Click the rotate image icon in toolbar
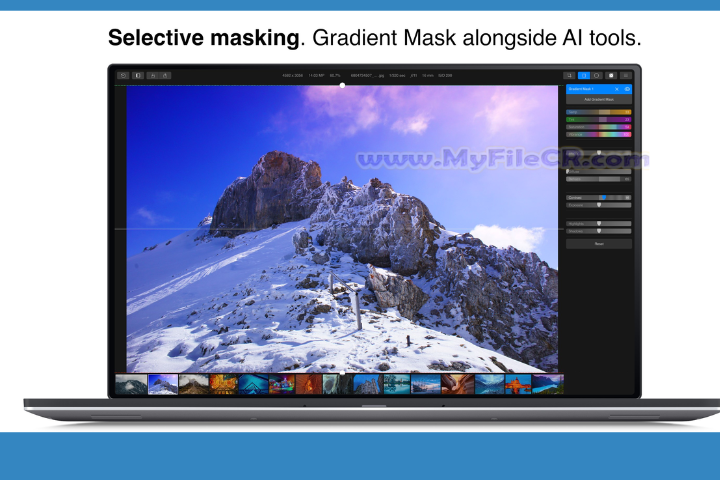The image size is (720, 480). (x=153, y=75)
